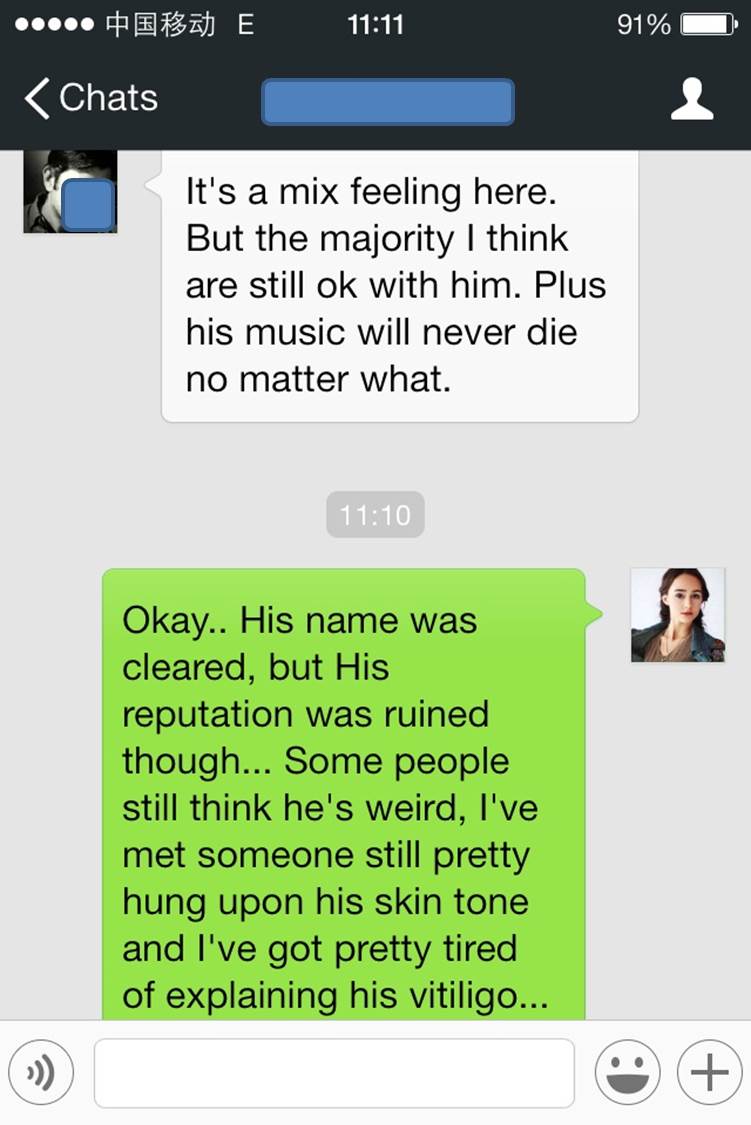Tap the 11:11 status bar clock
The image size is (751, 1125).
[x=375, y=25]
